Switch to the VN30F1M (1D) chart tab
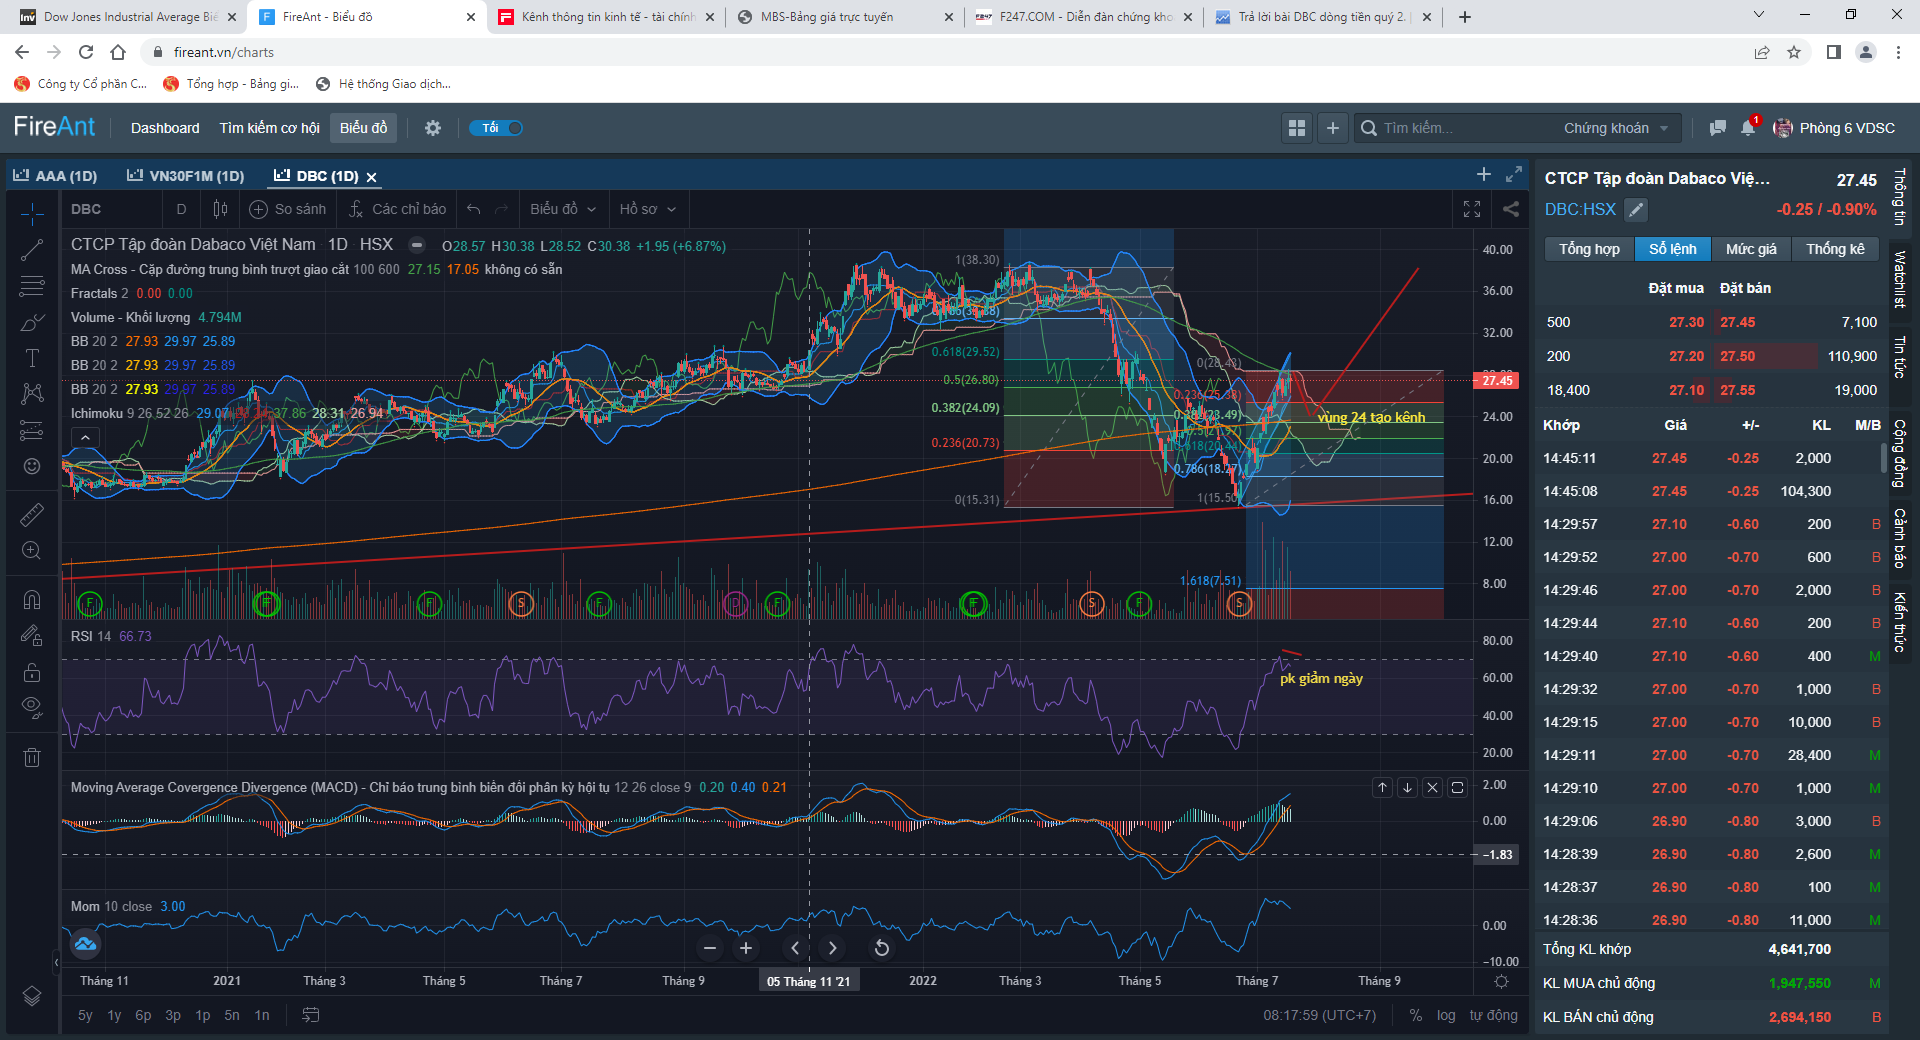This screenshot has height=1040, width=1920. [x=186, y=176]
